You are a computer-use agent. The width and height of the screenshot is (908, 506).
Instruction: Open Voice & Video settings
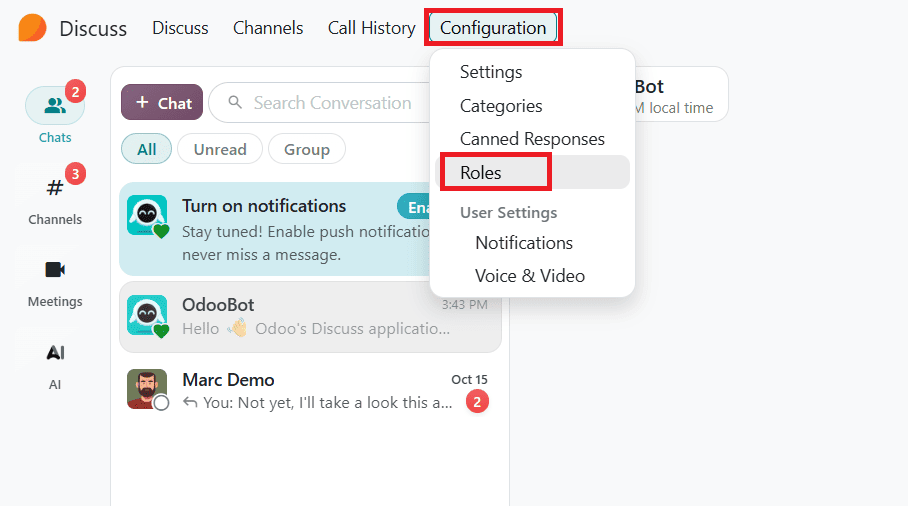pyautogui.click(x=530, y=276)
